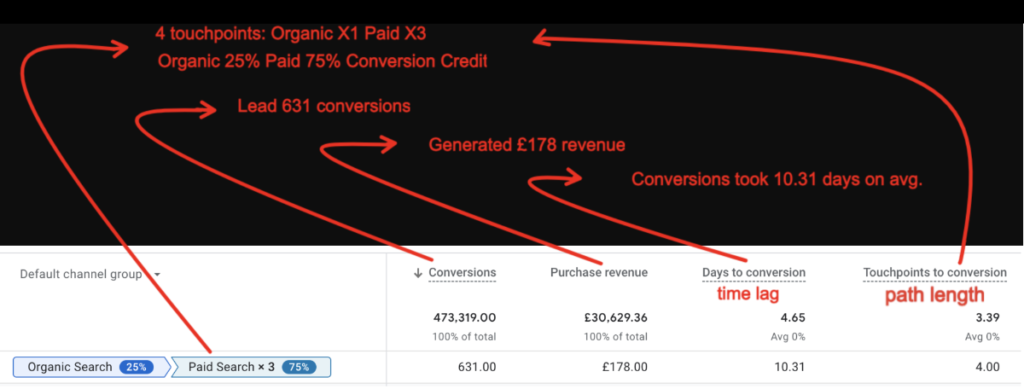Click '100% of total' under Conversions
Image resolution: width=1024 pixels, height=389 pixels.
[464, 337]
